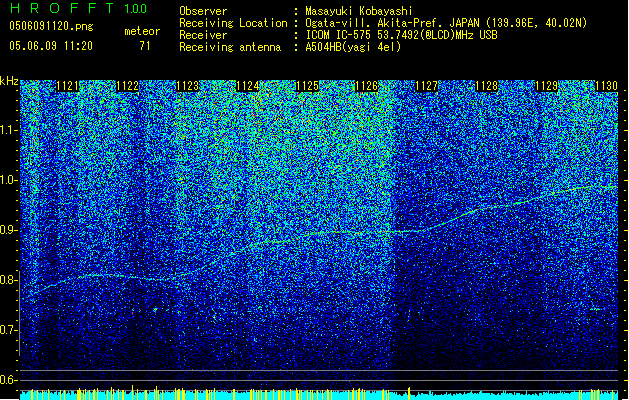Click the kHz axis unit label

coord(9,81)
